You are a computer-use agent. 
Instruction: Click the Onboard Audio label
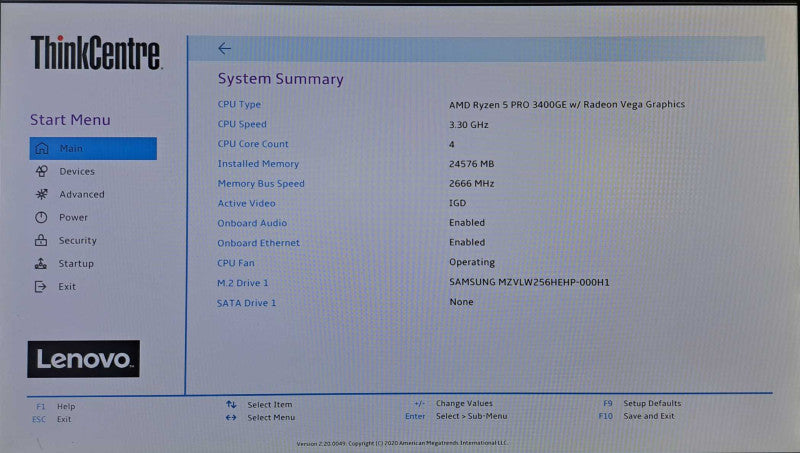[252, 223]
